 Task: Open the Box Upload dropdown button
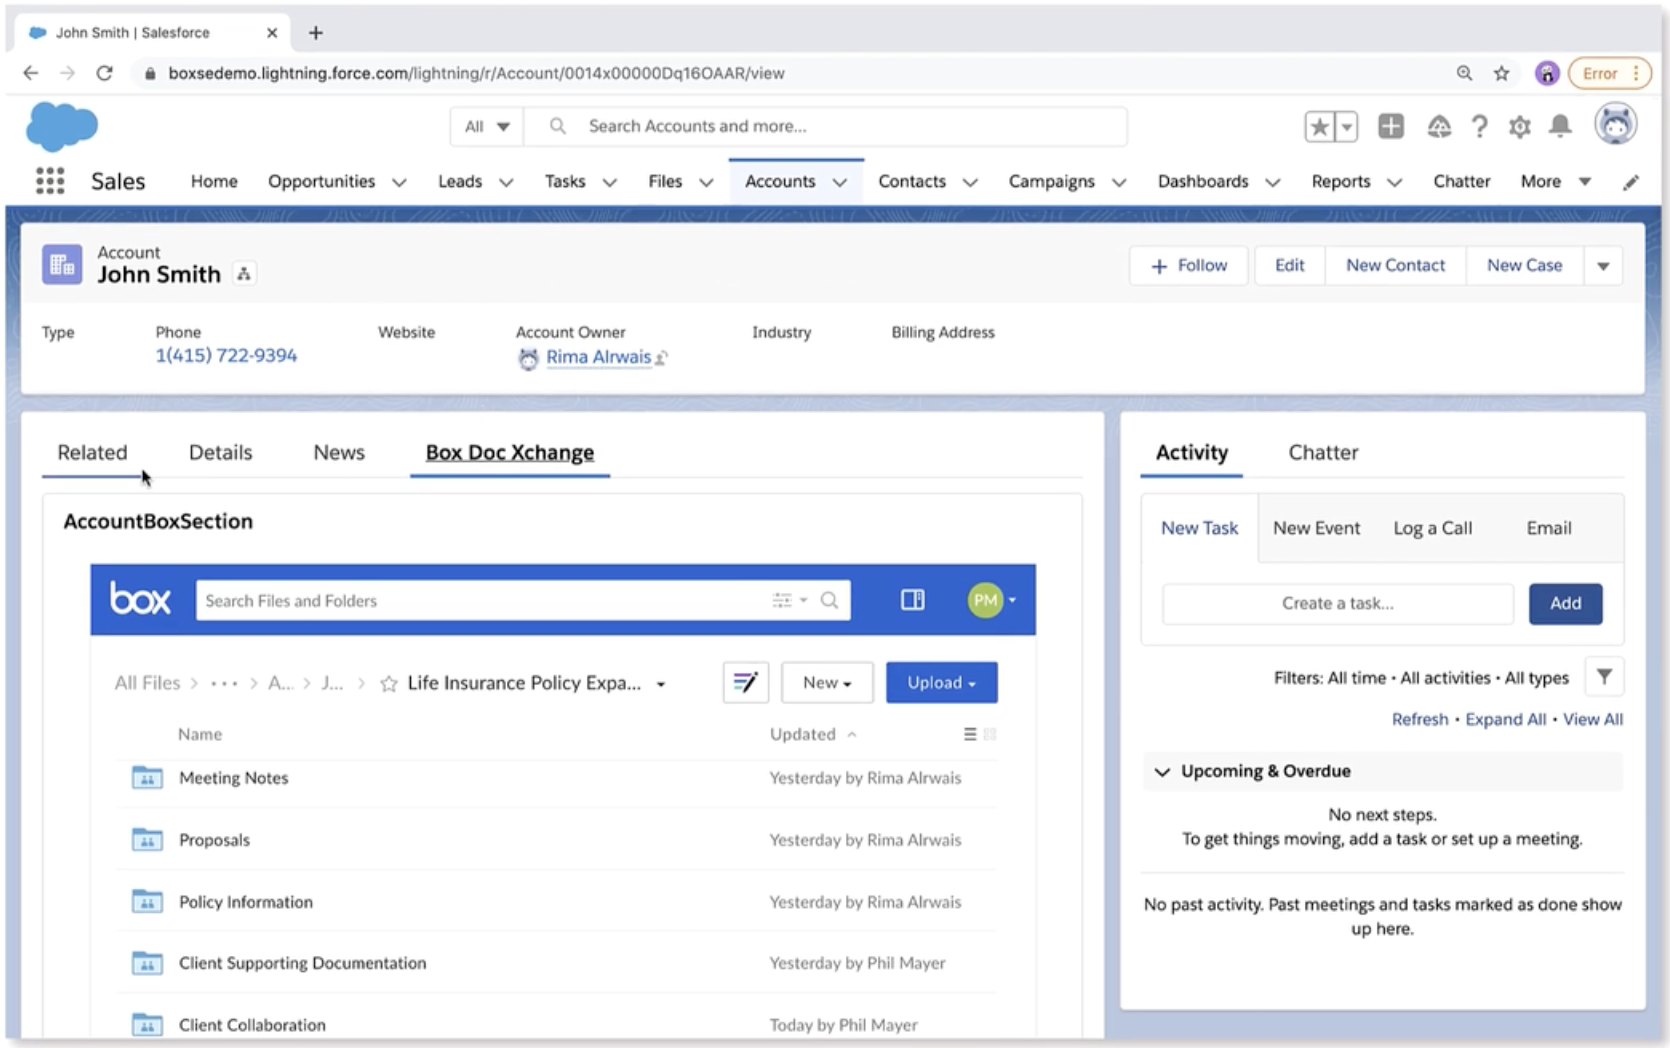point(941,683)
